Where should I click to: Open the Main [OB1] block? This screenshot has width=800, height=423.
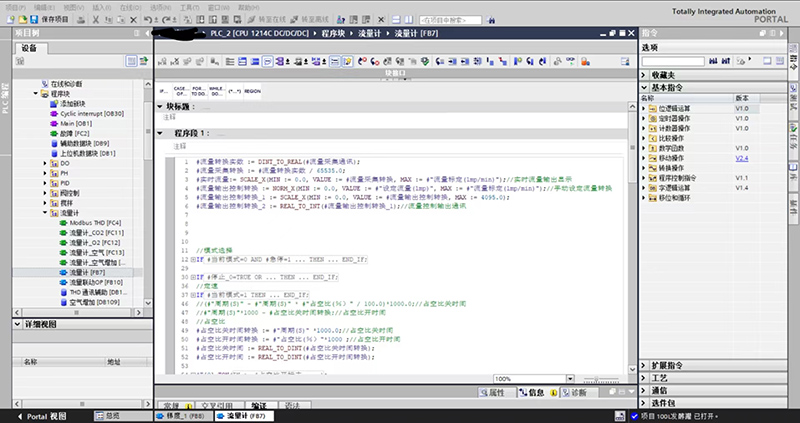[75, 123]
